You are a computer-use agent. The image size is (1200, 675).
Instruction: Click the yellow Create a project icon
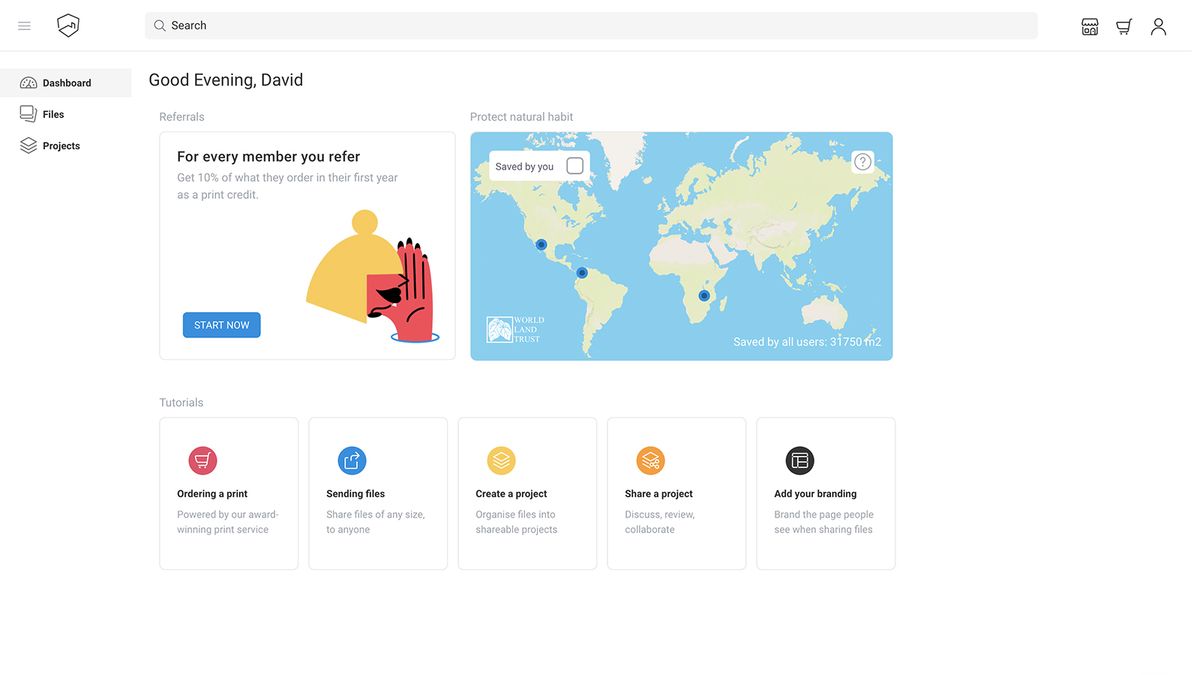point(500,459)
